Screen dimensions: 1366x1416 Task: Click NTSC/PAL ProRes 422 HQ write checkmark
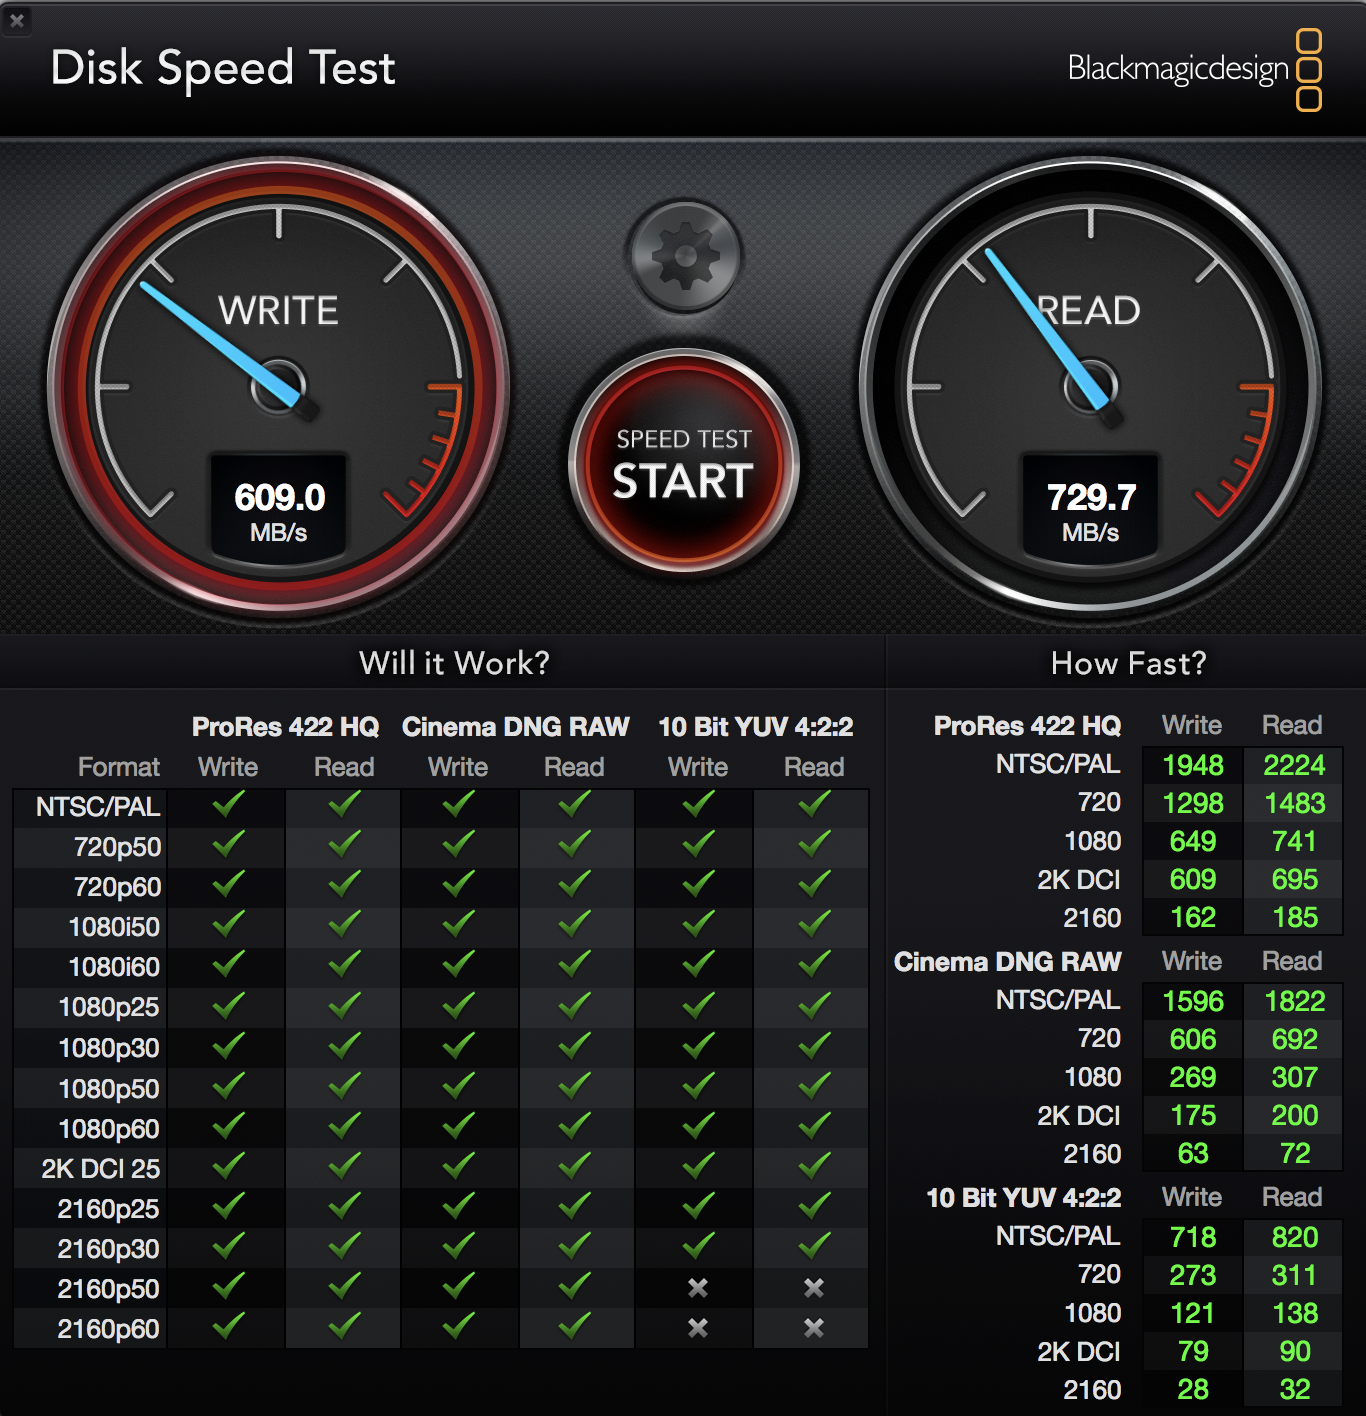[228, 805]
